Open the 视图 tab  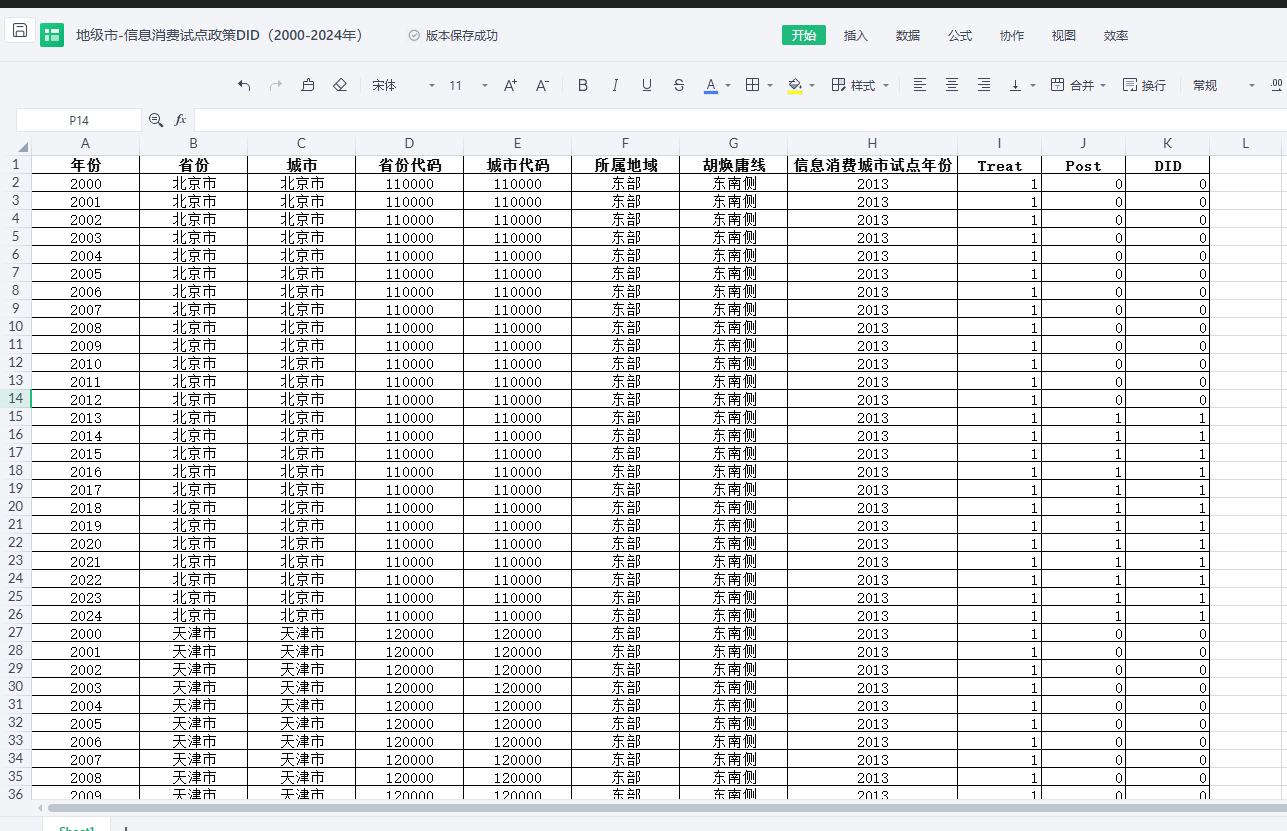click(x=1064, y=36)
